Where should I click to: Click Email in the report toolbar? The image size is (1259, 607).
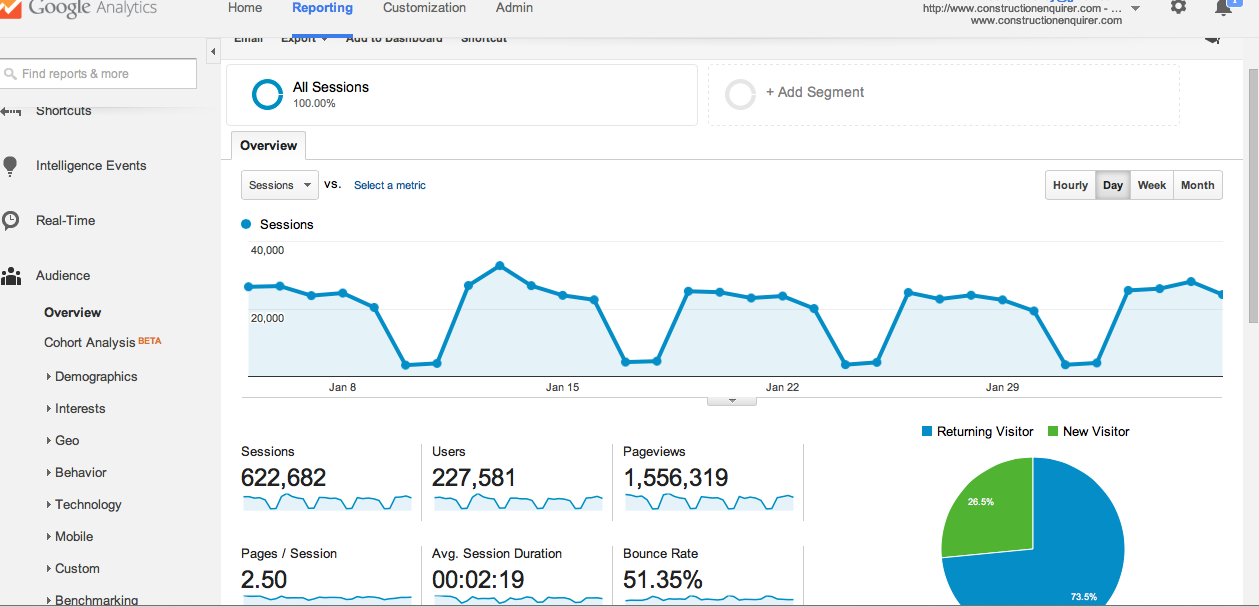[x=249, y=39]
